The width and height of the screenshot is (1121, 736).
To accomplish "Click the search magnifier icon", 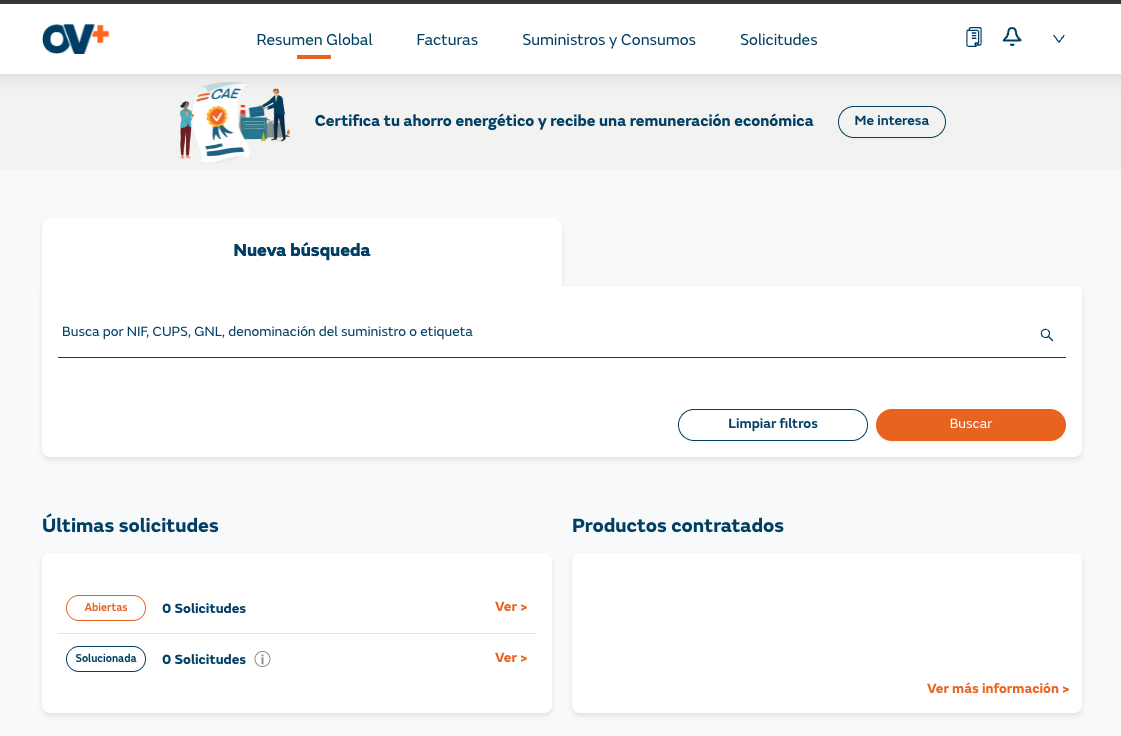I will click(1047, 335).
